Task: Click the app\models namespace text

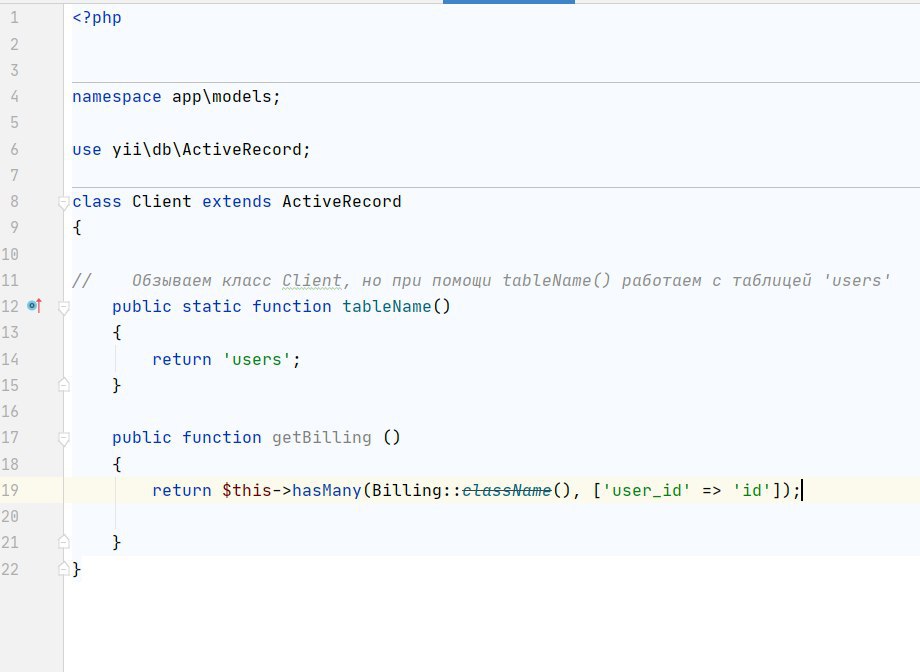Action: point(221,97)
